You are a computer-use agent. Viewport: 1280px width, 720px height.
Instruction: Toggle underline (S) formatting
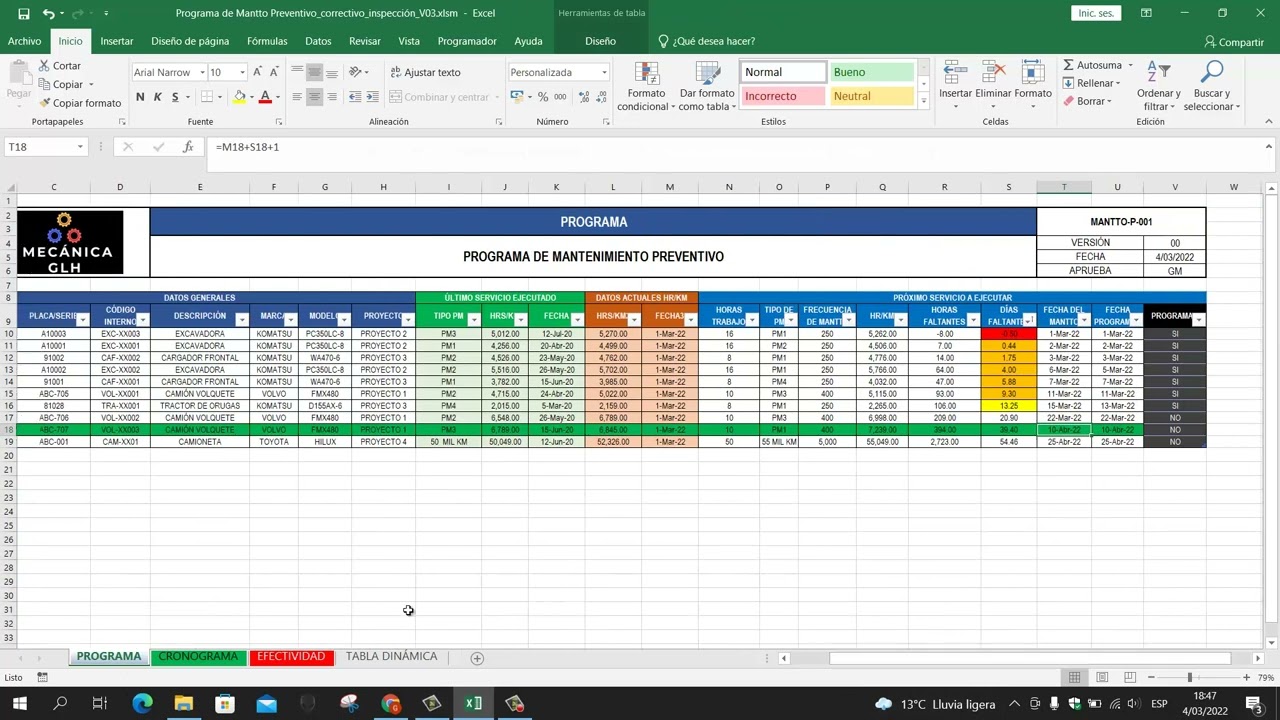point(175,97)
